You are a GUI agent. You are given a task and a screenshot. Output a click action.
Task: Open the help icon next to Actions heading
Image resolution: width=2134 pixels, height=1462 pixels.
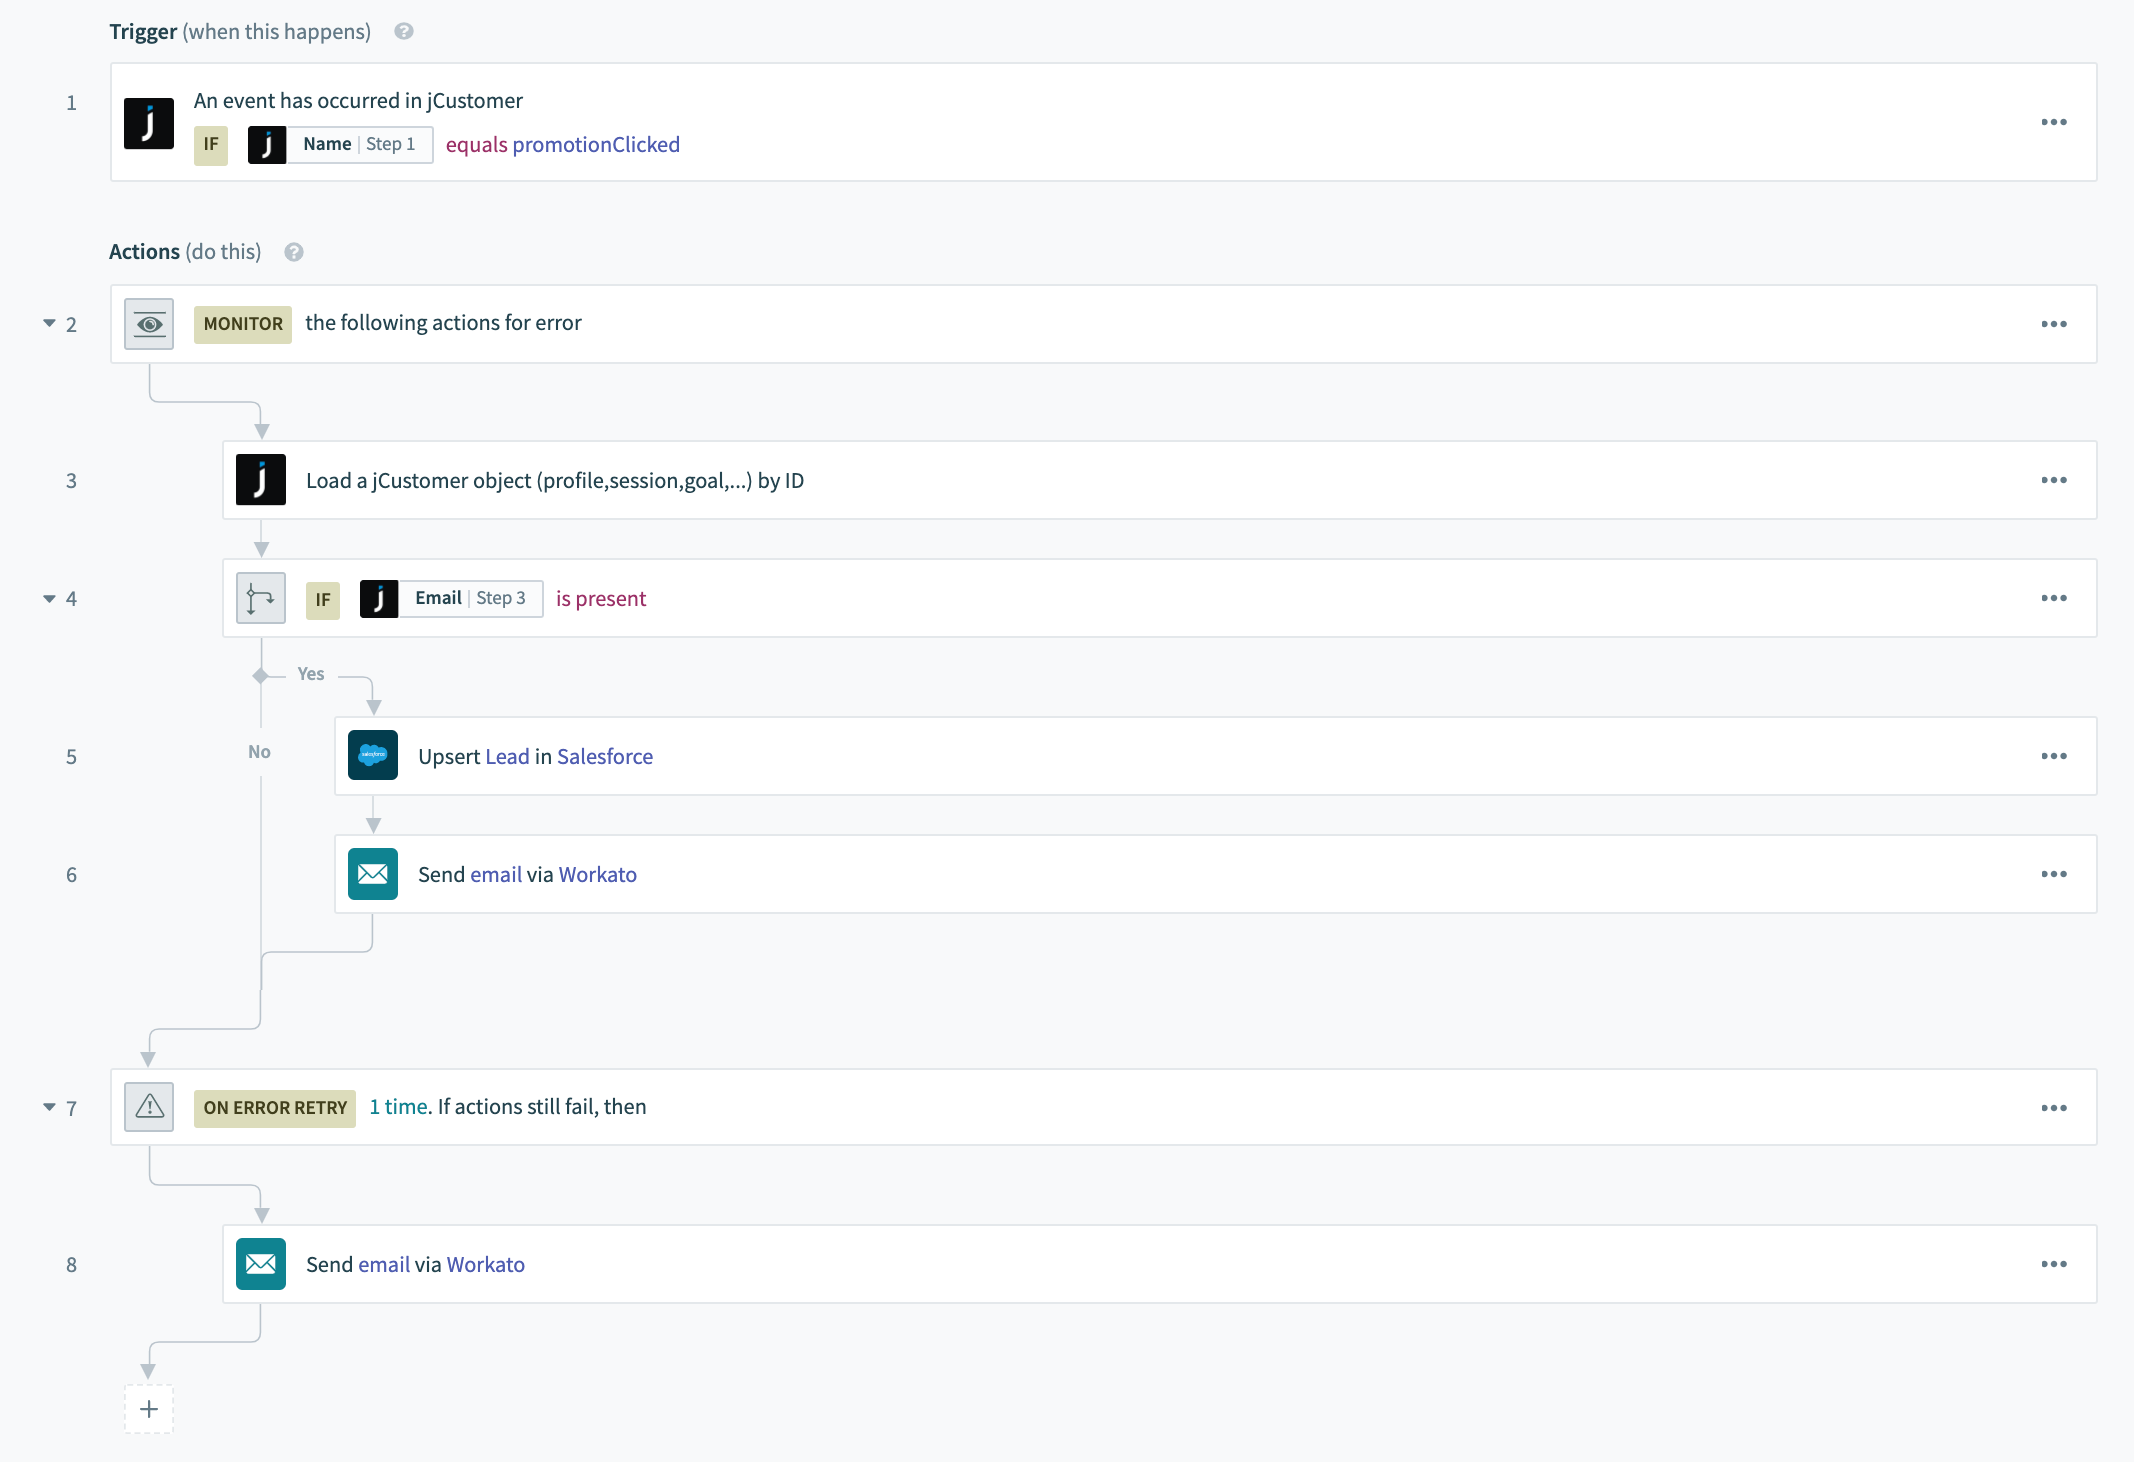294,252
